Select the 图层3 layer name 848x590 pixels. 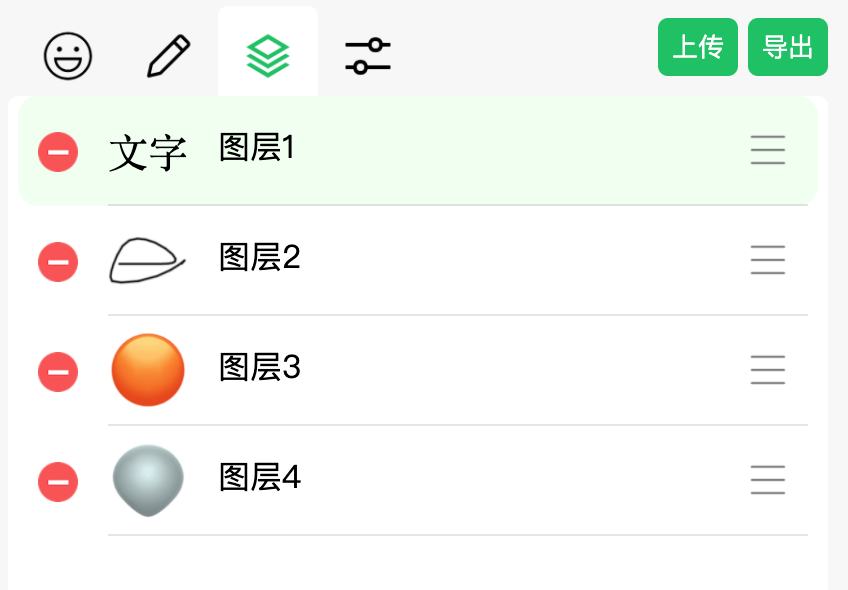[260, 368]
